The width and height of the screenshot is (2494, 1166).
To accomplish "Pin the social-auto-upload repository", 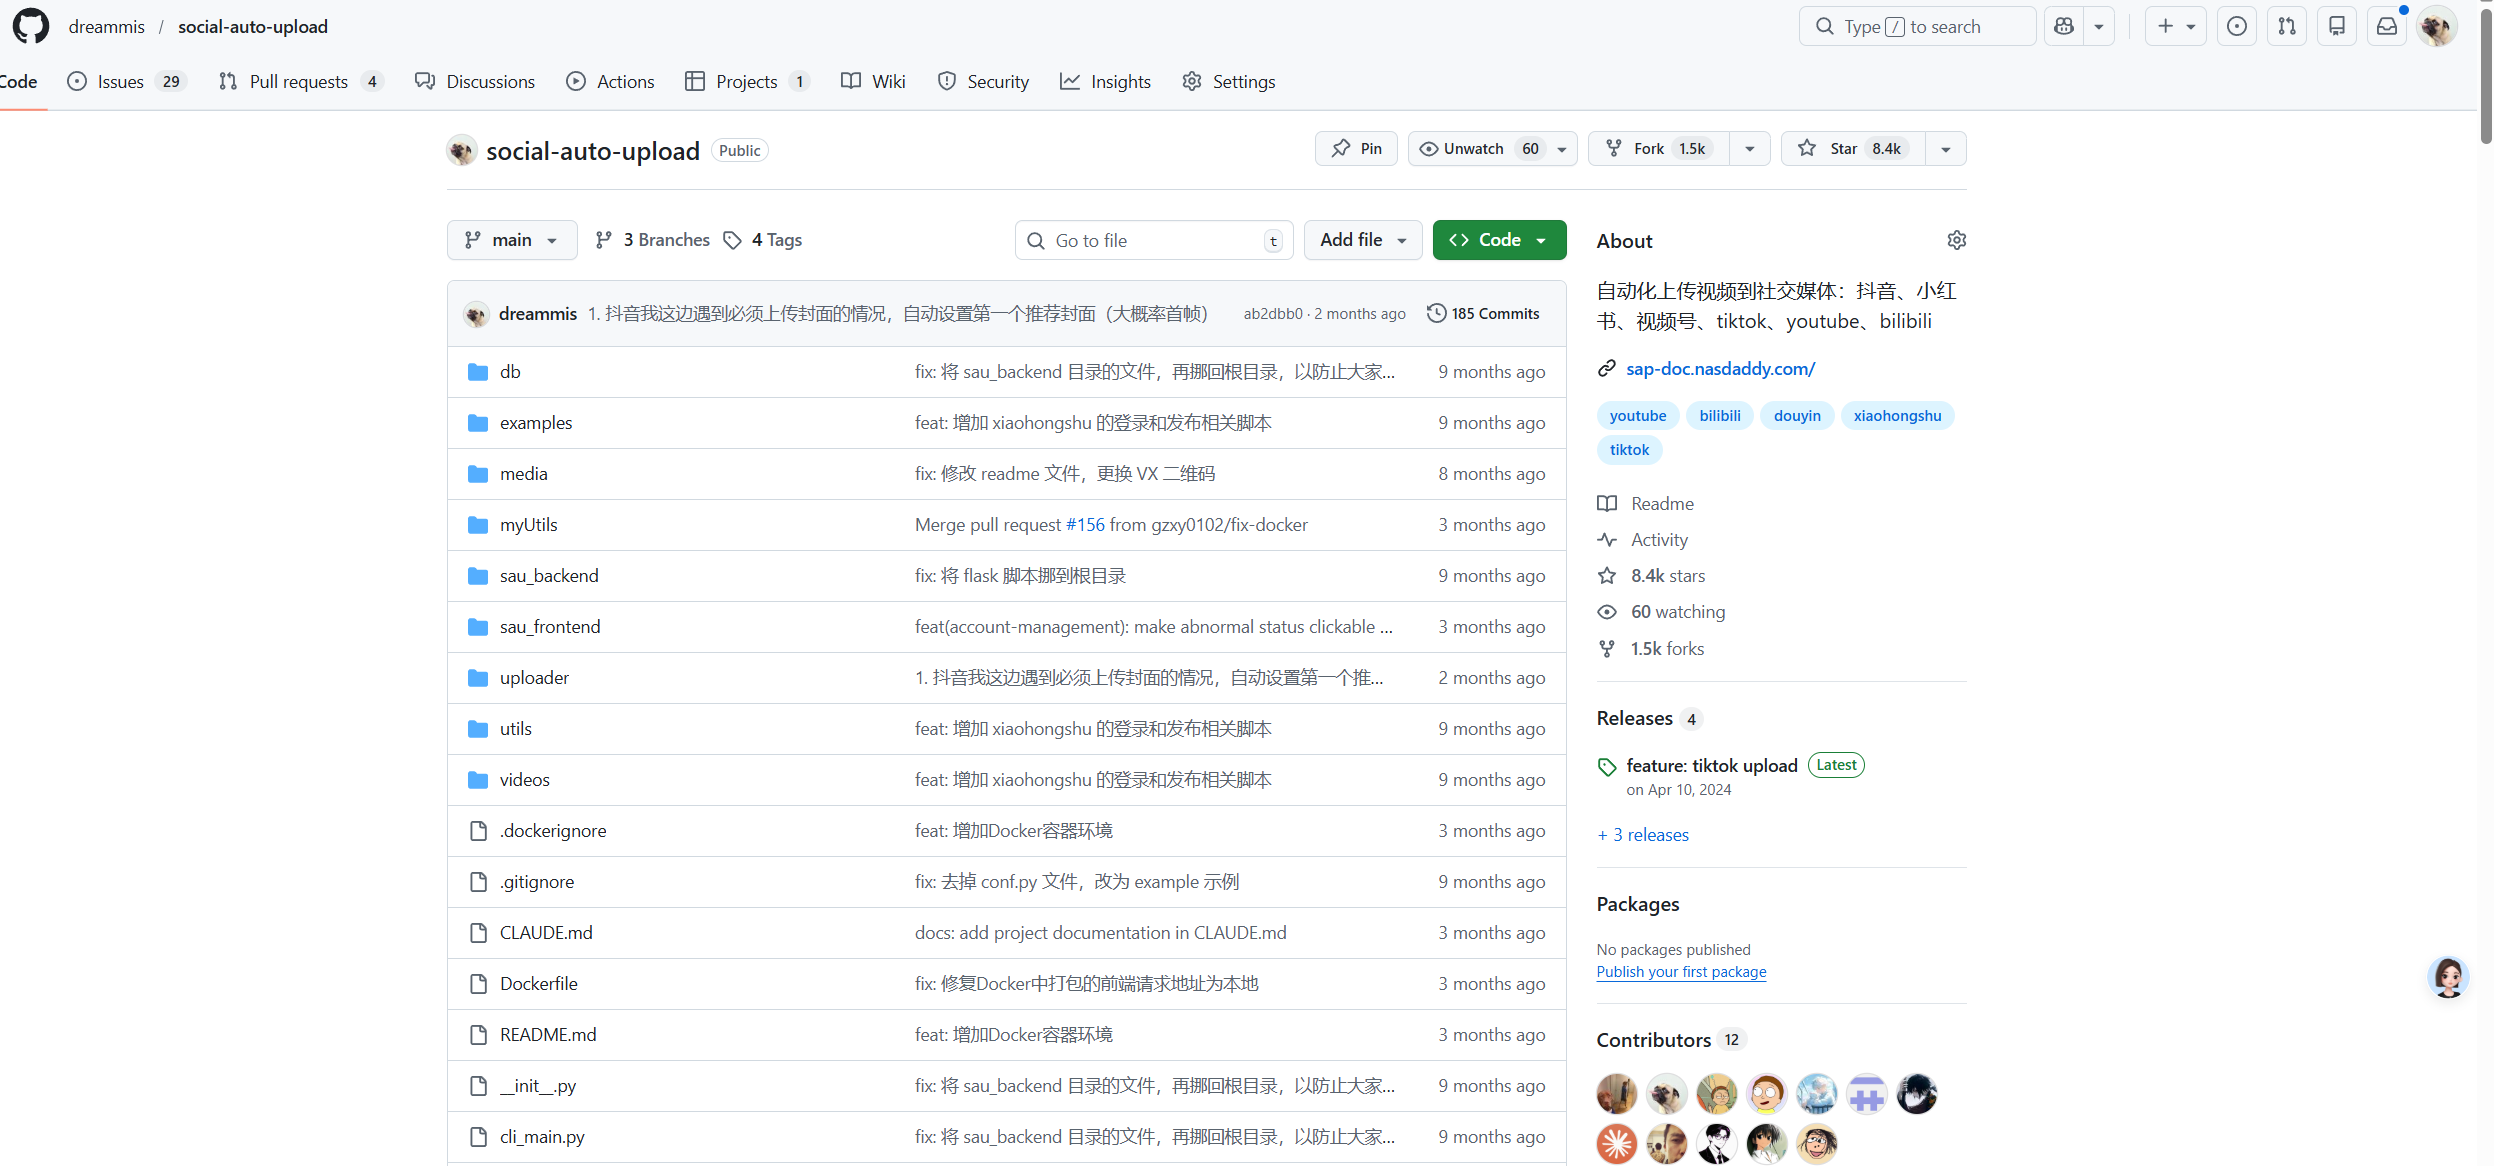I will [x=1356, y=149].
